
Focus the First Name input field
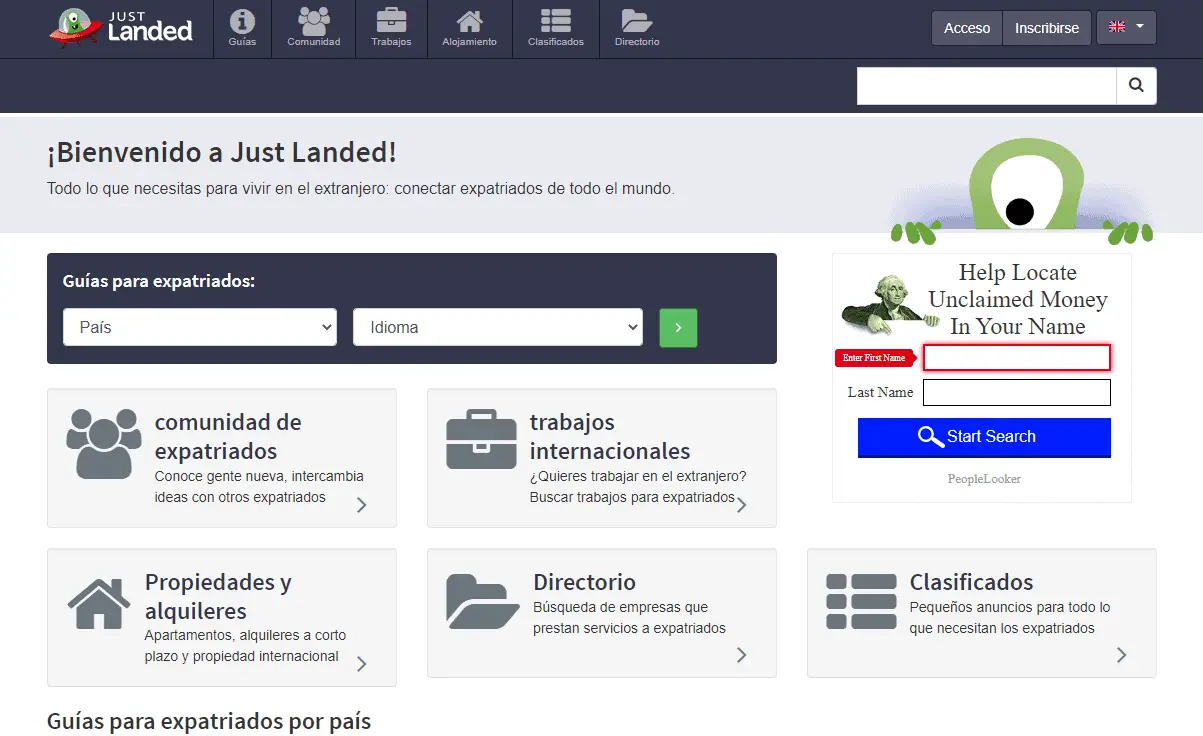click(1017, 357)
